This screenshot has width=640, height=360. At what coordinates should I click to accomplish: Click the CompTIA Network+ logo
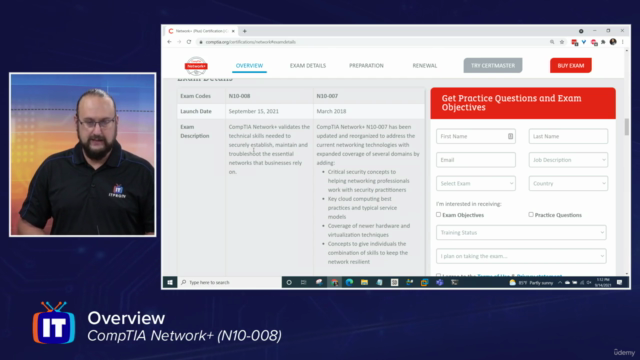click(196, 66)
